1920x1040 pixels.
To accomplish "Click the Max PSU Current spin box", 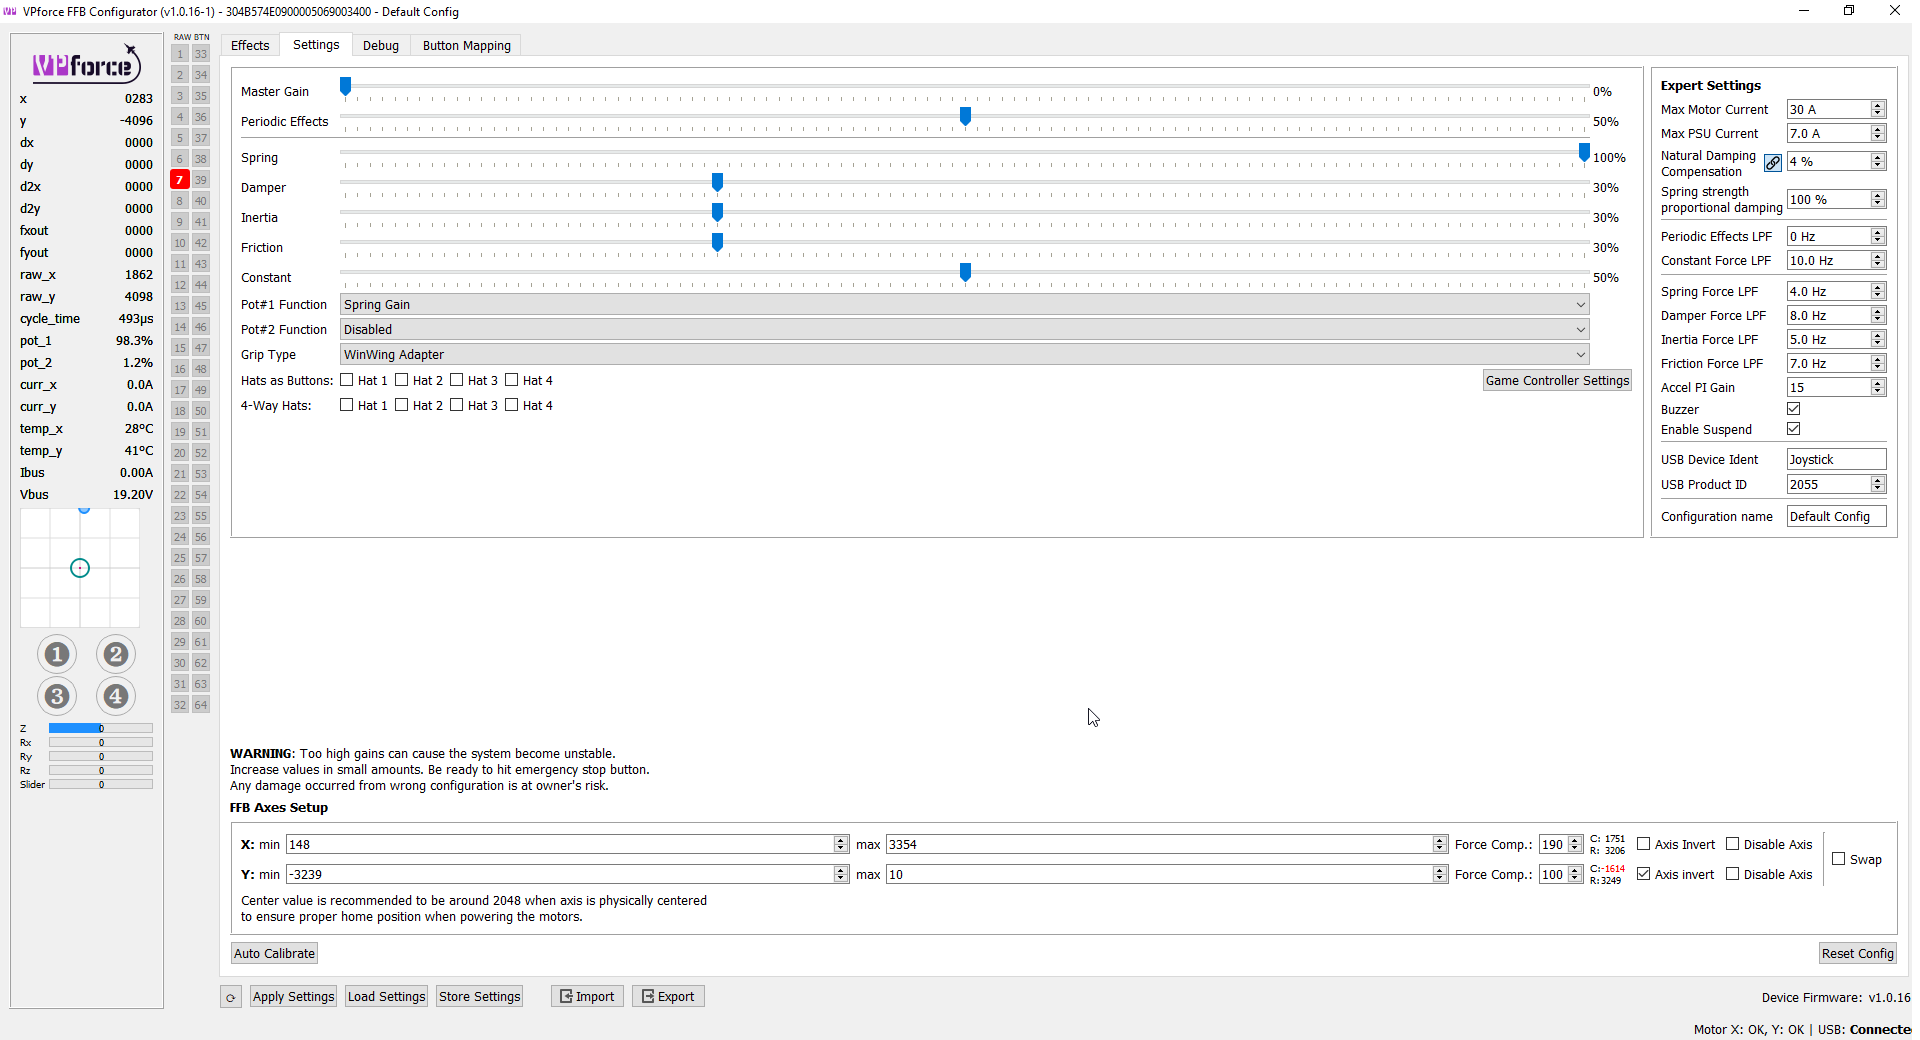I will (x=1836, y=134).
